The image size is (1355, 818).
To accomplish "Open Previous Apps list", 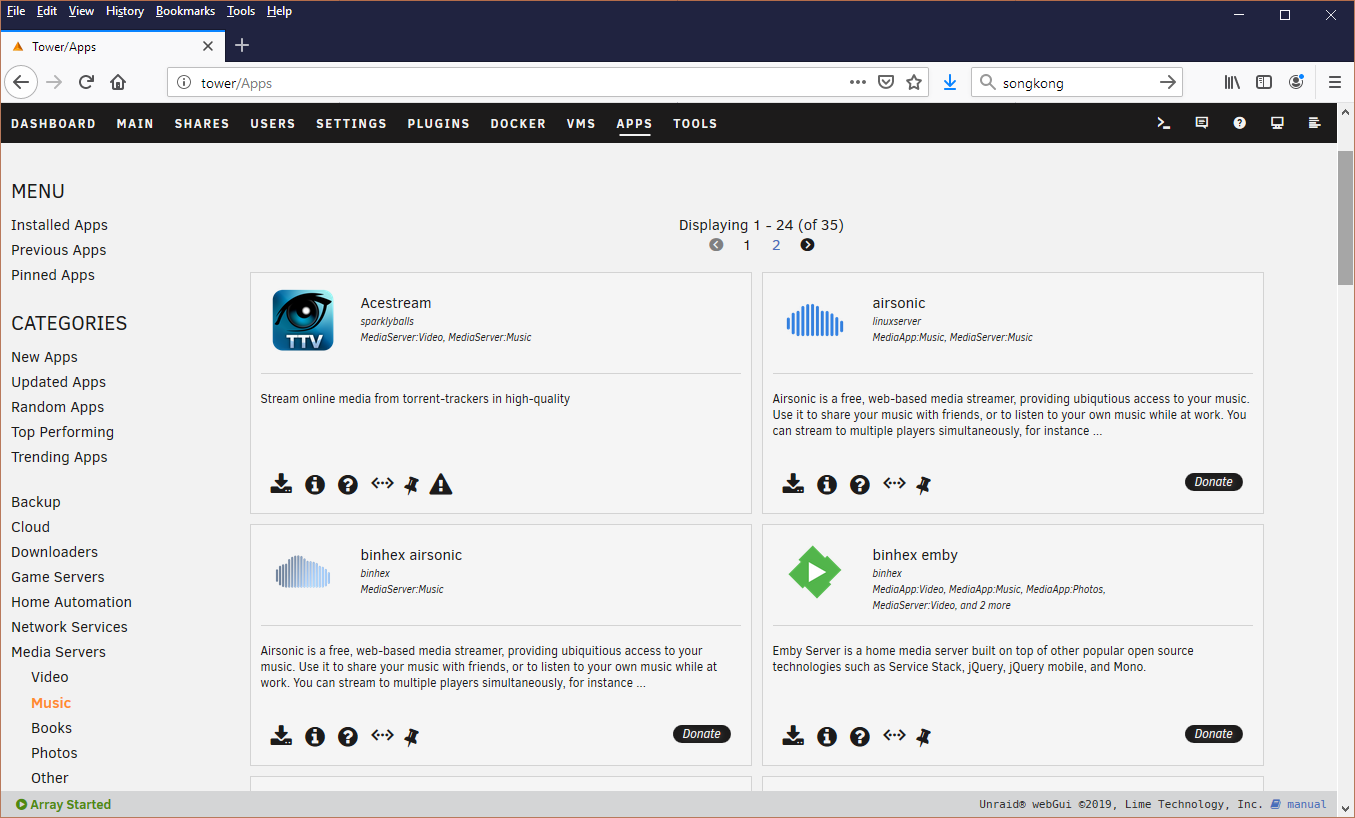I will click(58, 250).
